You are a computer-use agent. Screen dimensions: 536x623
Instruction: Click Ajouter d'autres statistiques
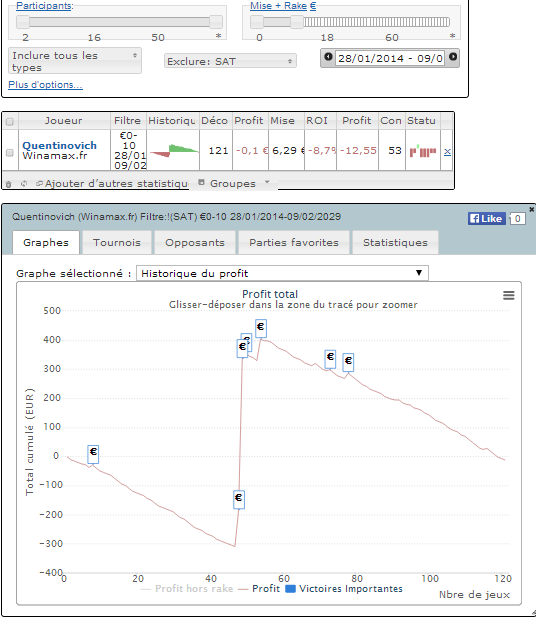click(116, 184)
